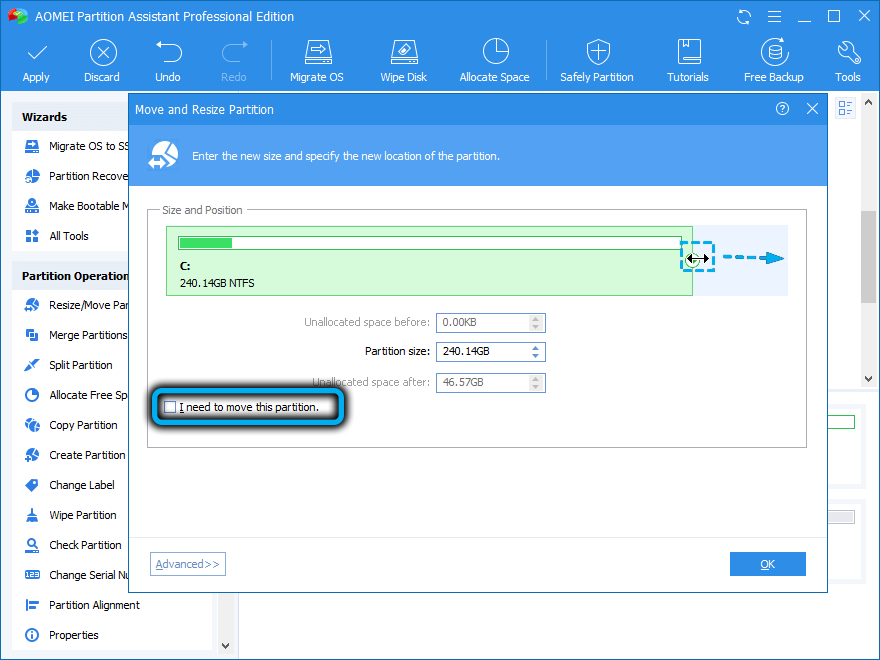Confirm the resize with OK button
This screenshot has width=880, height=660.
767,564
